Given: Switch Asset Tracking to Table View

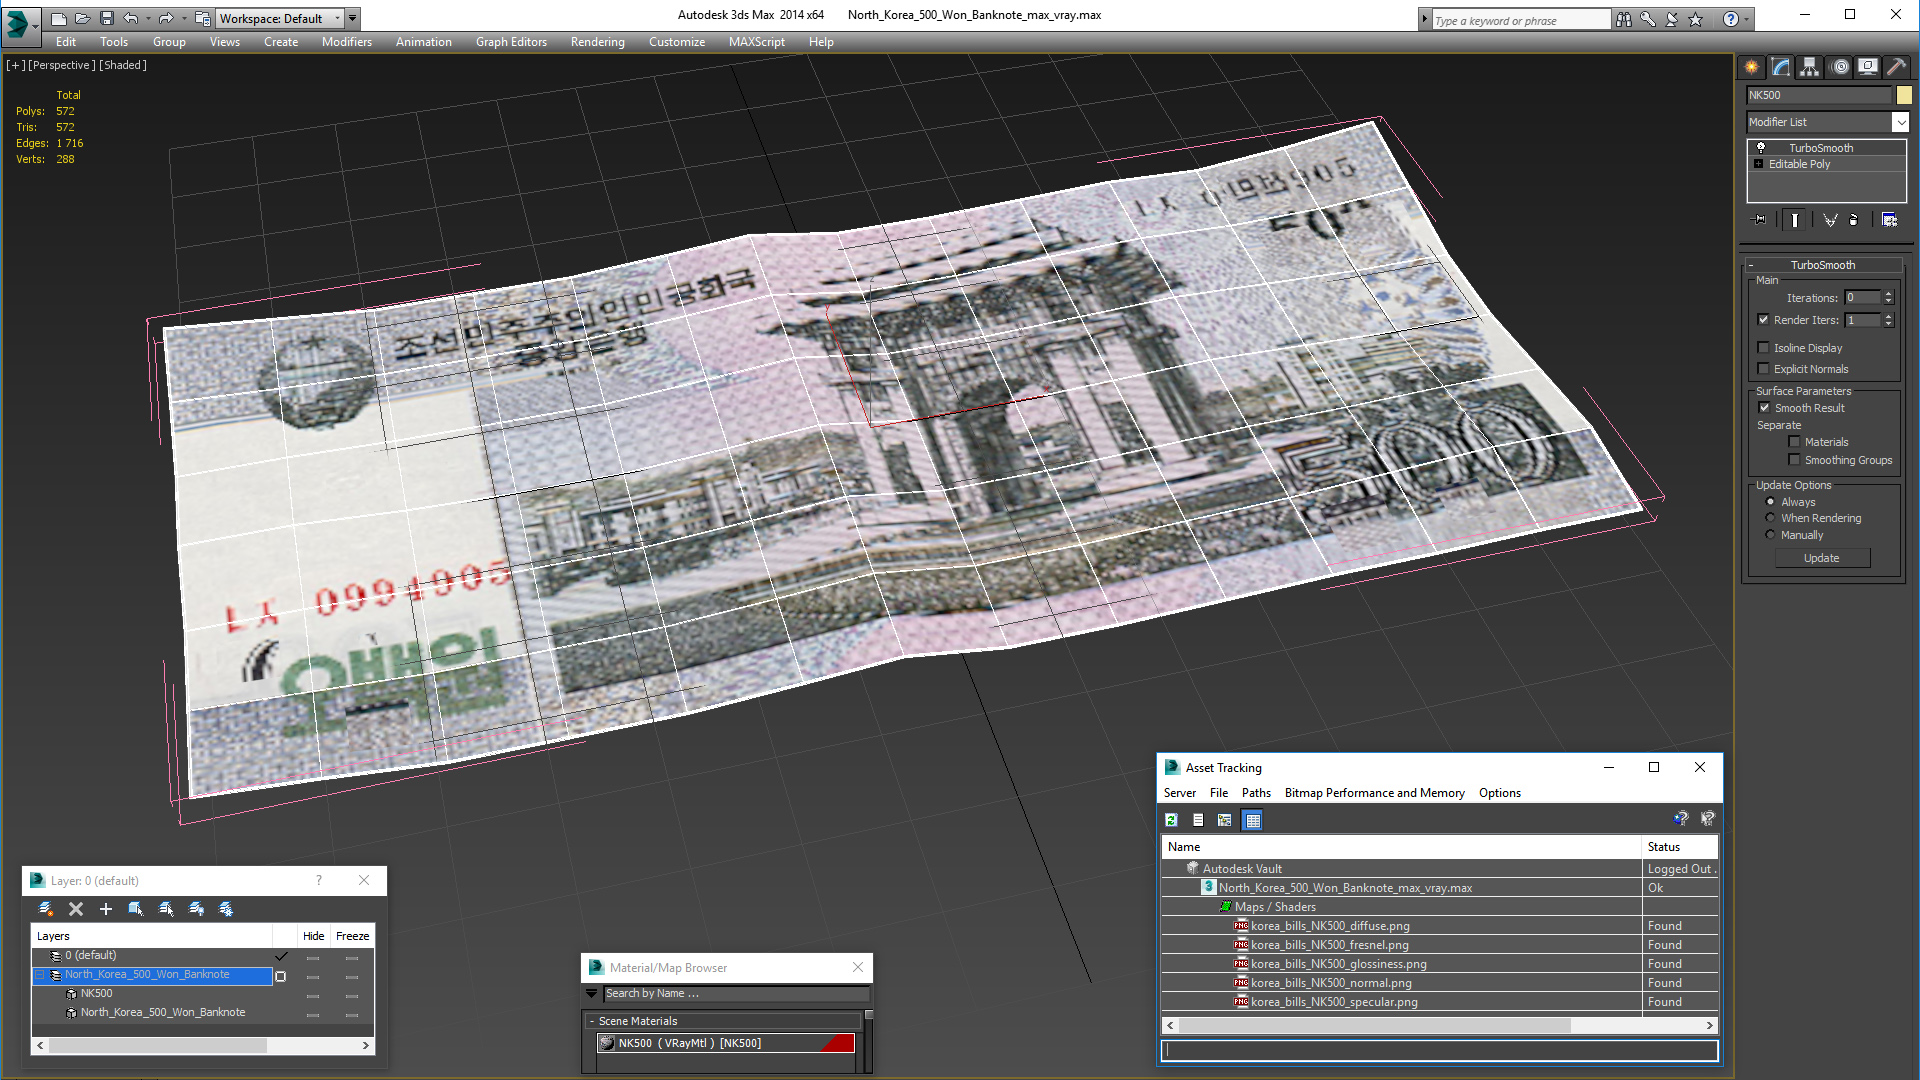Looking at the screenshot, I should (x=1253, y=820).
